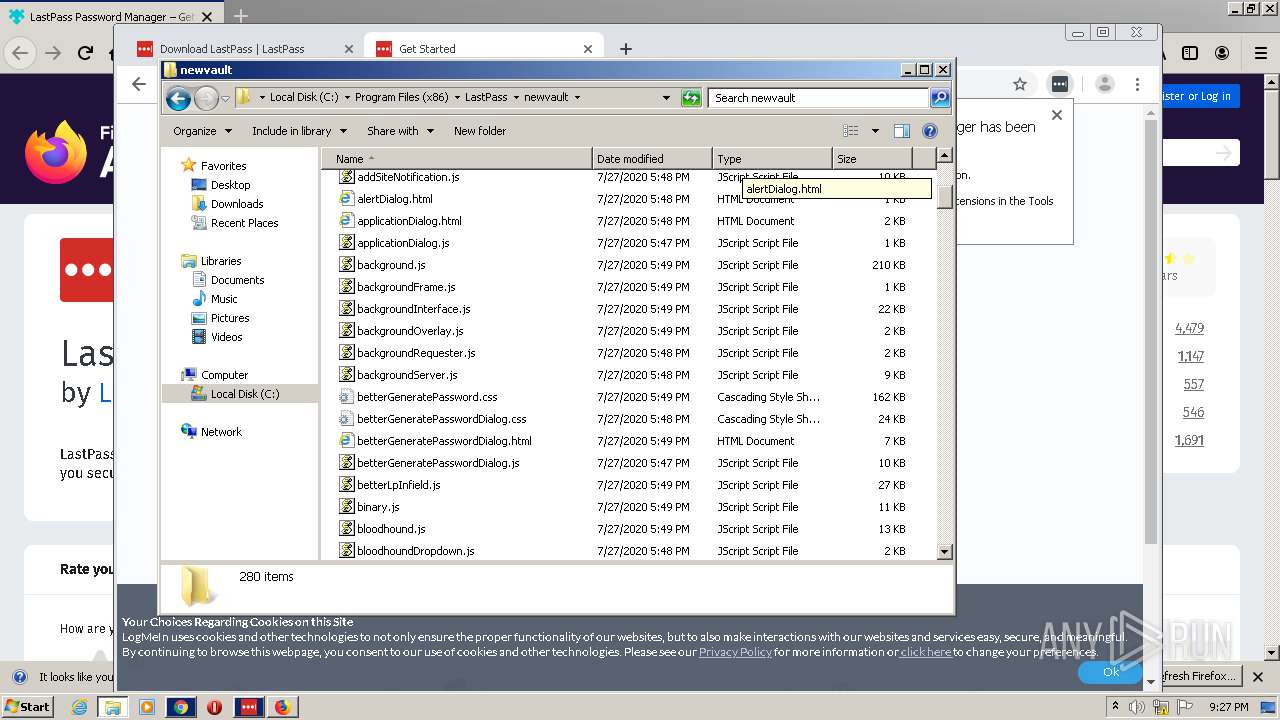This screenshot has width=1280, height=720.
Task: Show the preview pane in Explorer
Action: pyautogui.click(x=901, y=131)
